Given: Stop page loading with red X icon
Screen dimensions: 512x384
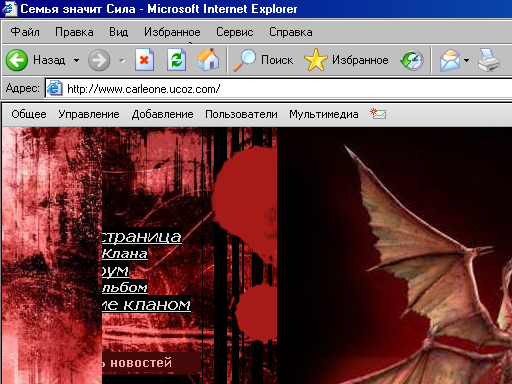Looking at the screenshot, I should coord(144,60).
